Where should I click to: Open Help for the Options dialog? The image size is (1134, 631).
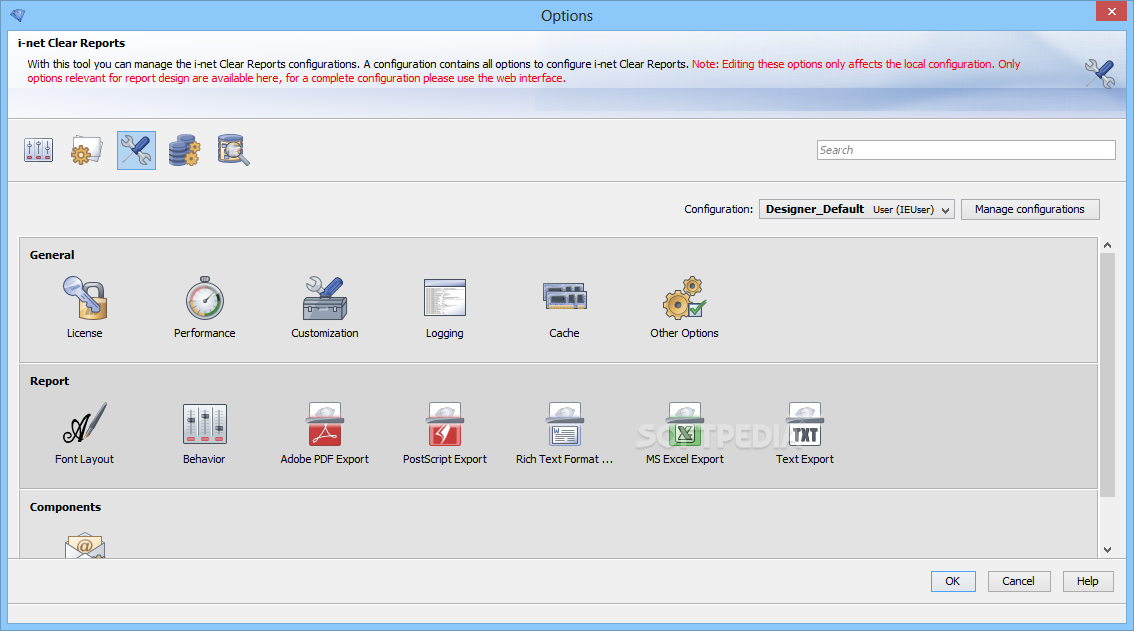(x=1088, y=581)
